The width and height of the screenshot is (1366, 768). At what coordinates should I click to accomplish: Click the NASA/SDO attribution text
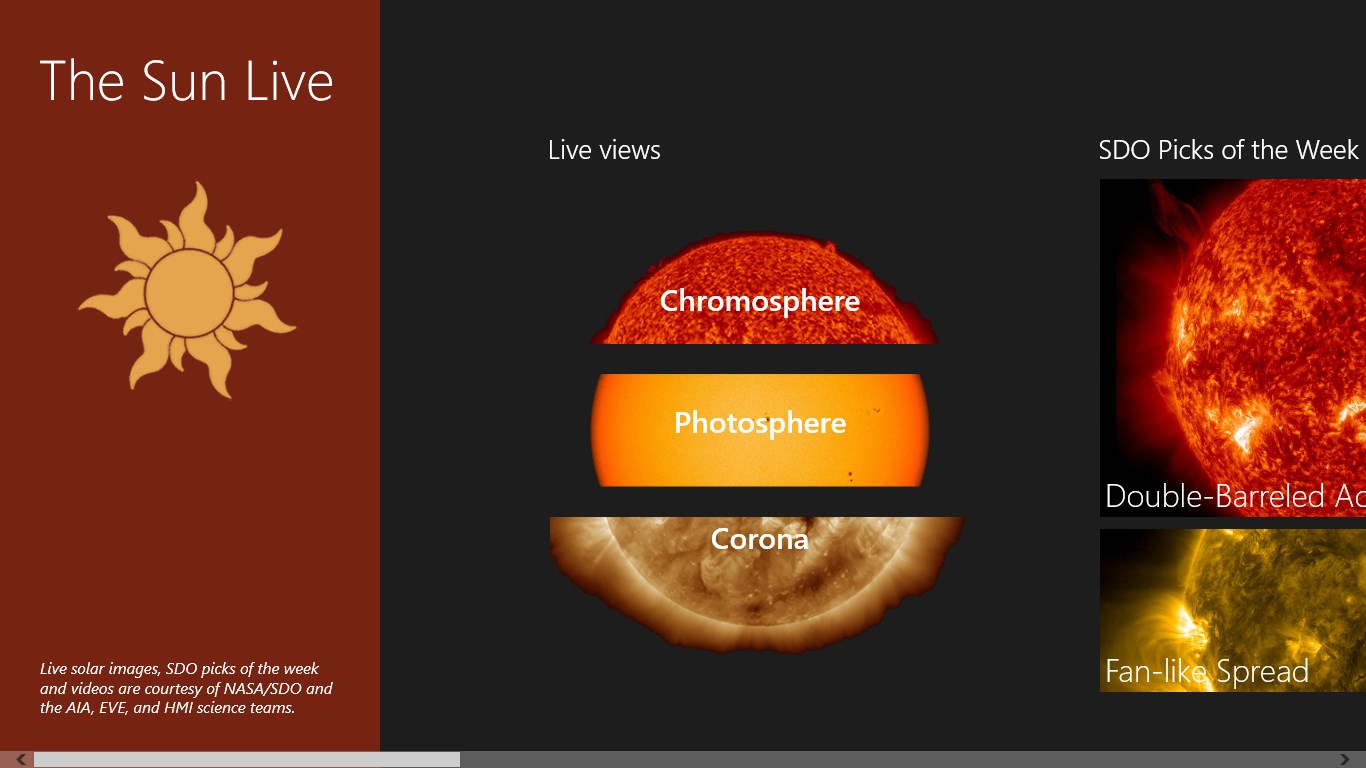tap(186, 688)
